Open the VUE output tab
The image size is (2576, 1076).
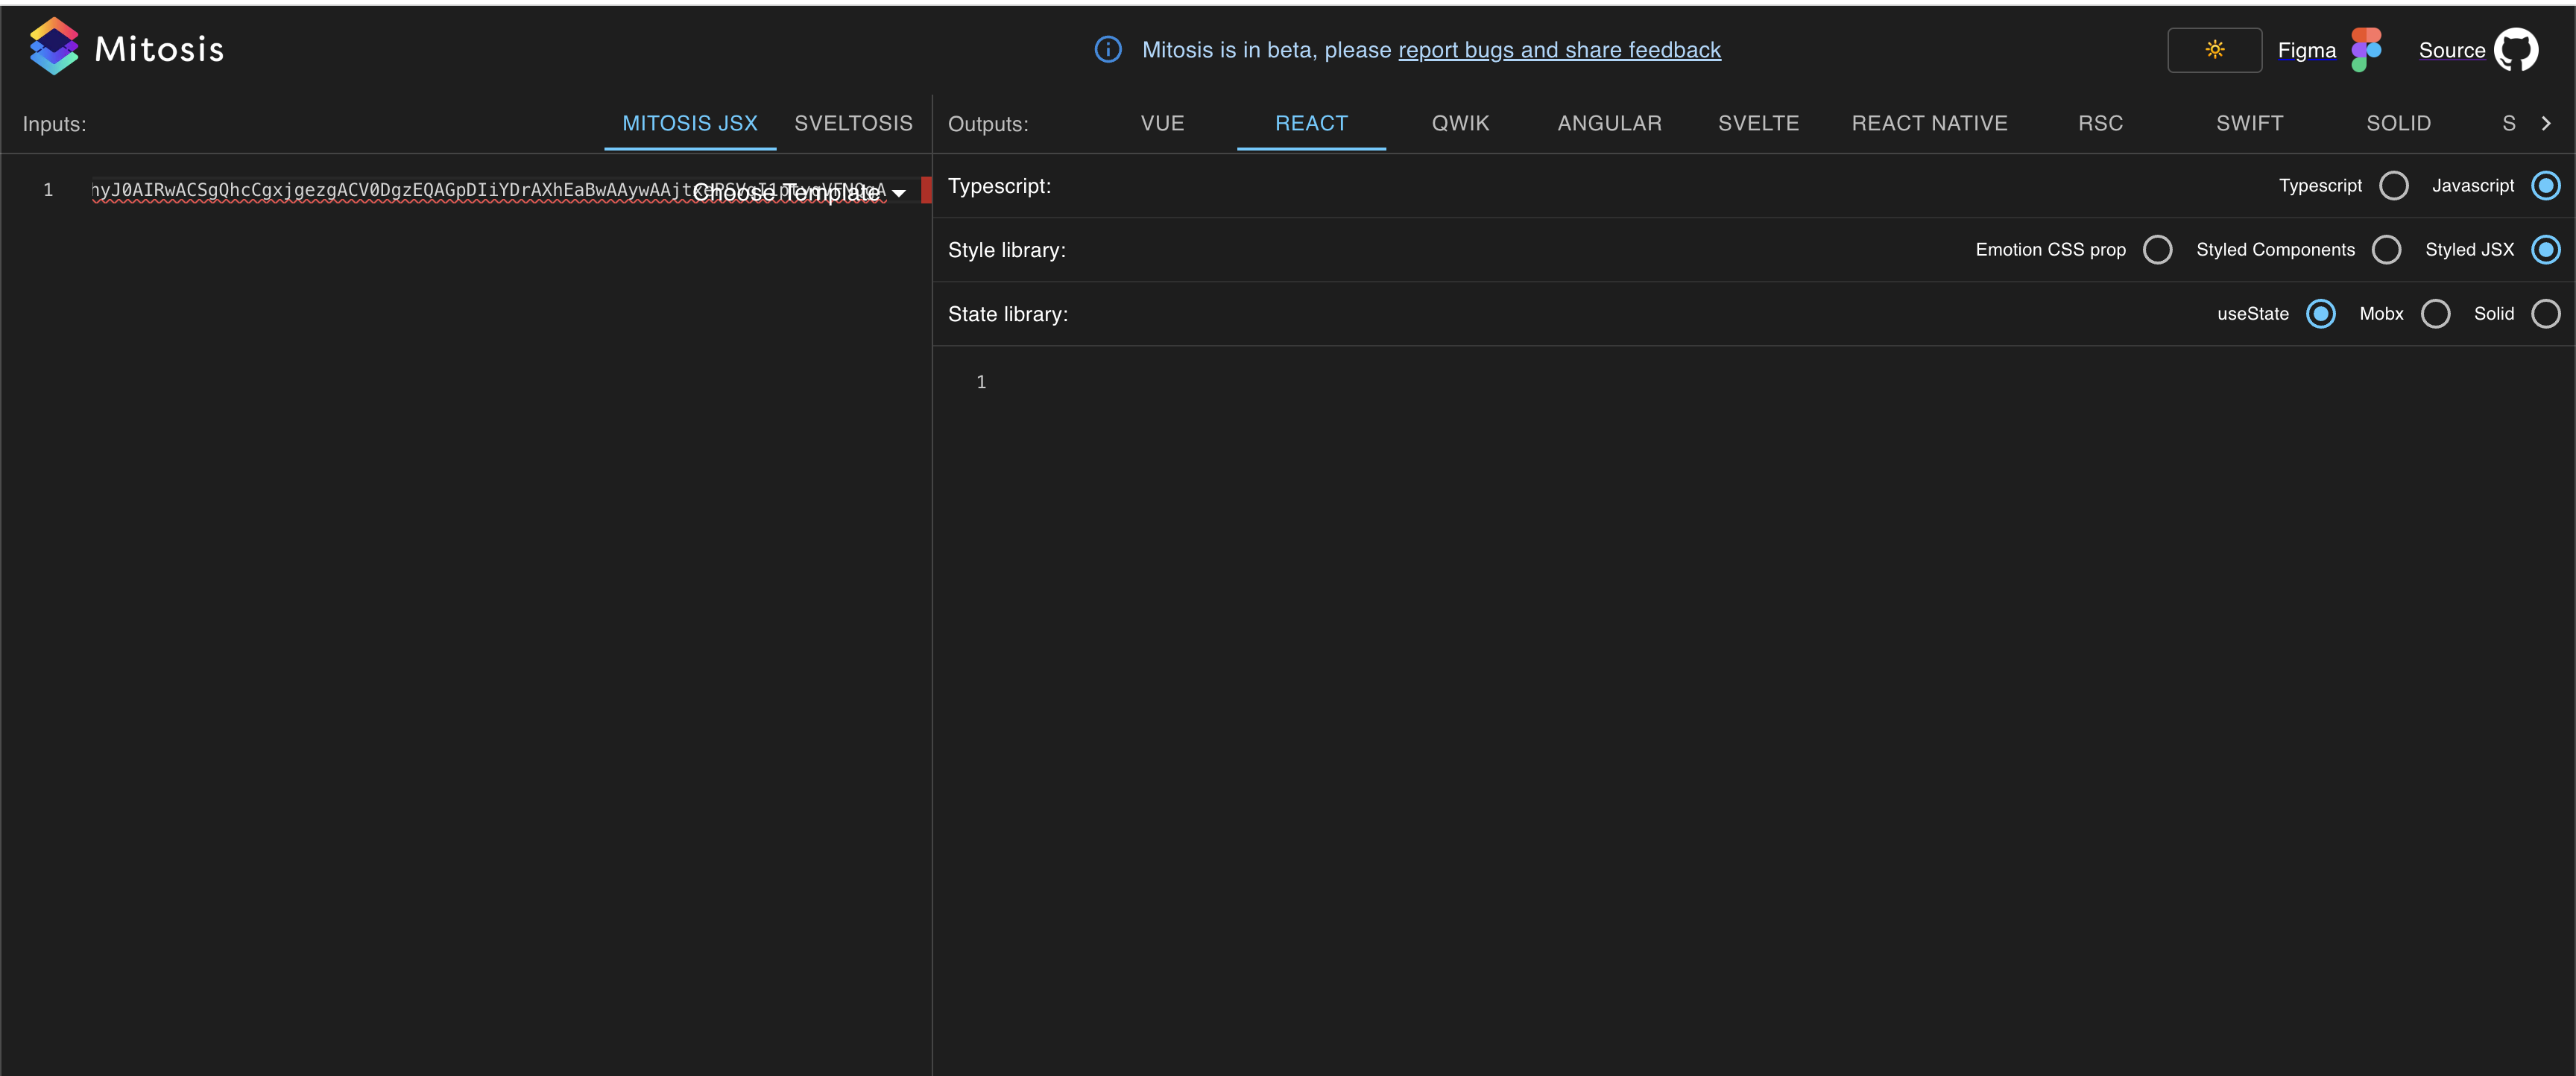tap(1162, 122)
